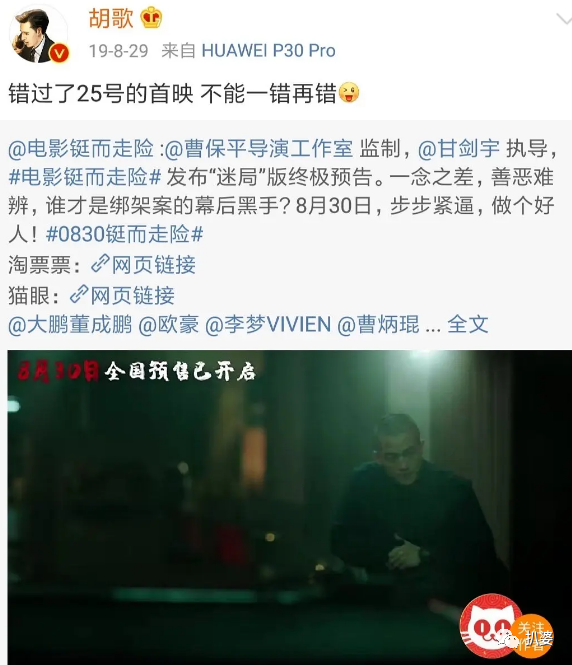Open 胡歌's profile avatar

coord(38,36)
